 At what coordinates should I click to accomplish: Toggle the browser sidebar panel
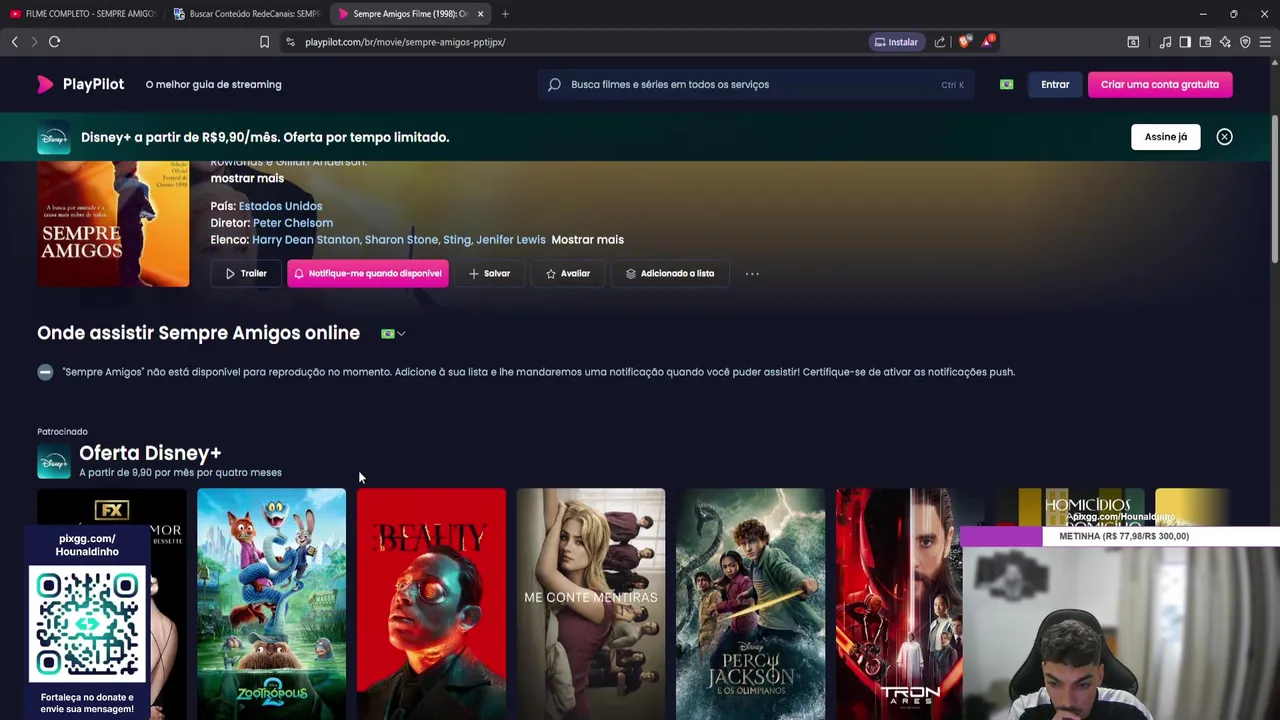tap(1185, 42)
